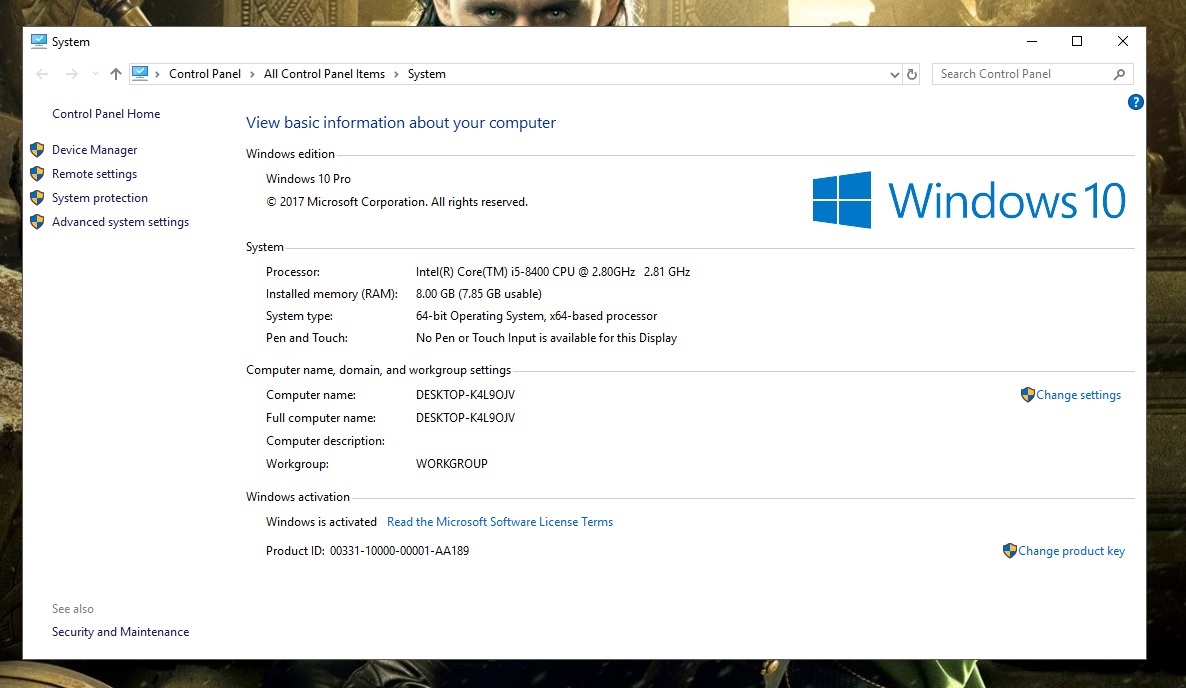Viewport: 1186px width, 688px height.
Task: Click the 64-bit Operating System value
Action: (536, 316)
